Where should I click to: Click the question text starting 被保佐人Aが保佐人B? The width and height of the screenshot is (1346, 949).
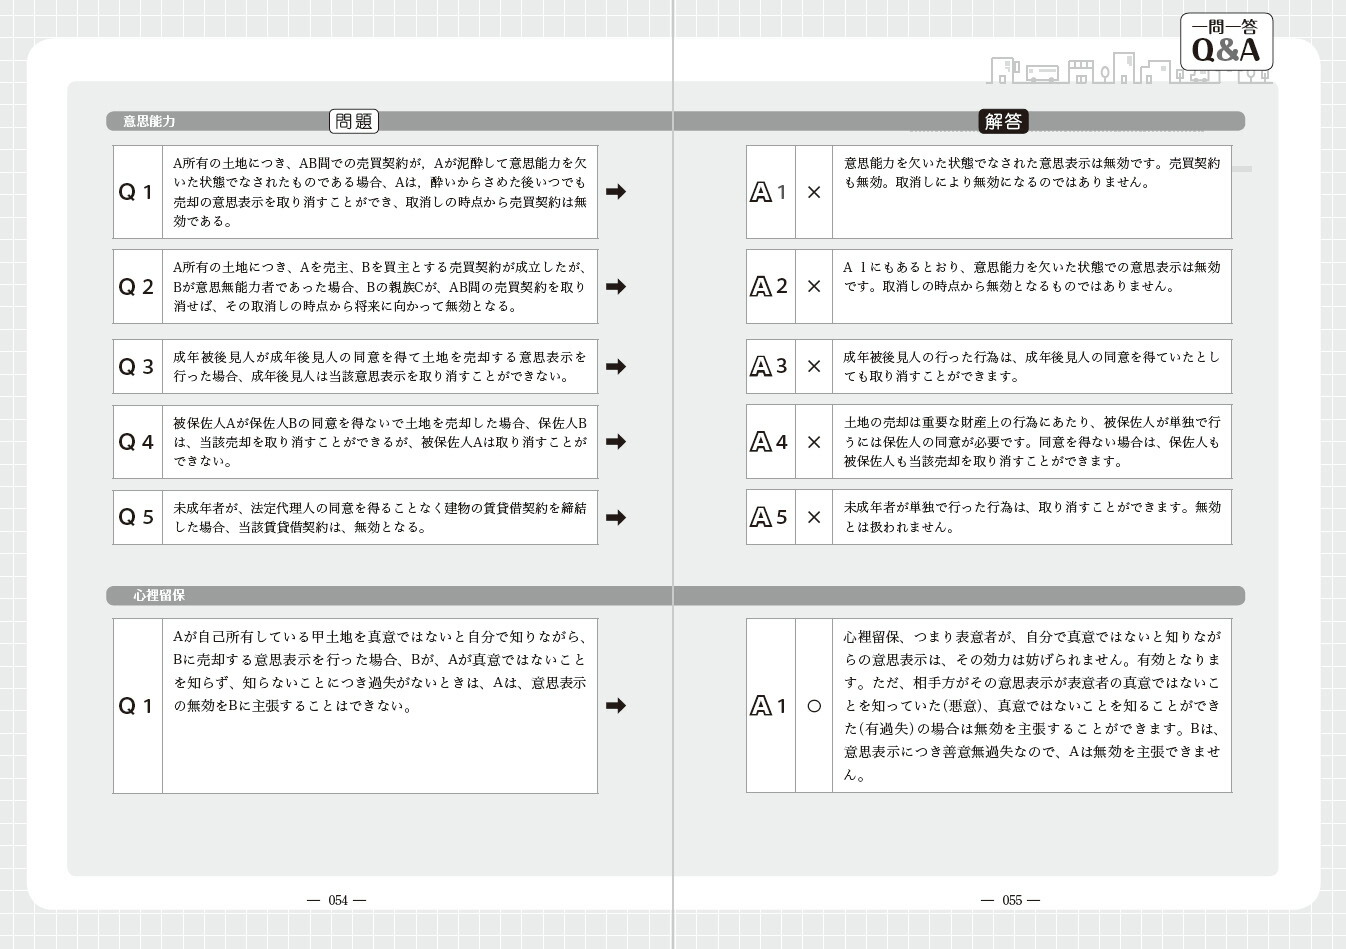click(380, 442)
